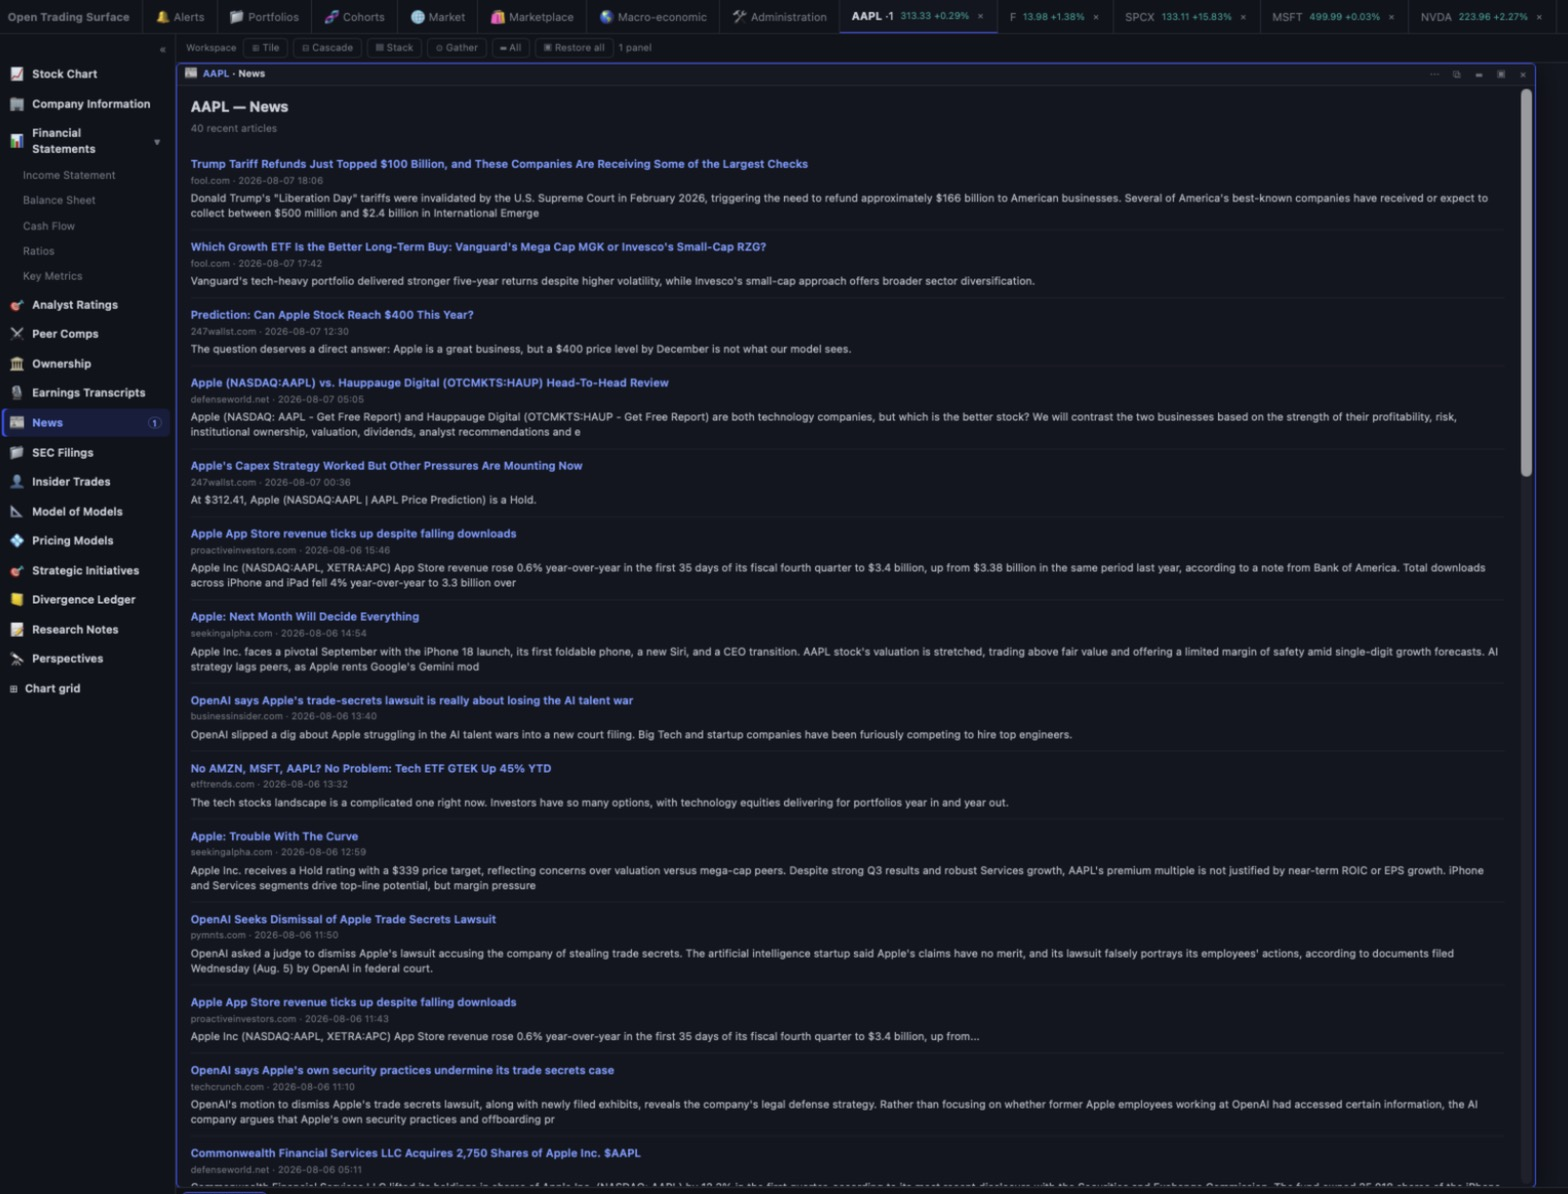Open the Perspectives telescope icon
The height and width of the screenshot is (1194, 1568).
16,659
